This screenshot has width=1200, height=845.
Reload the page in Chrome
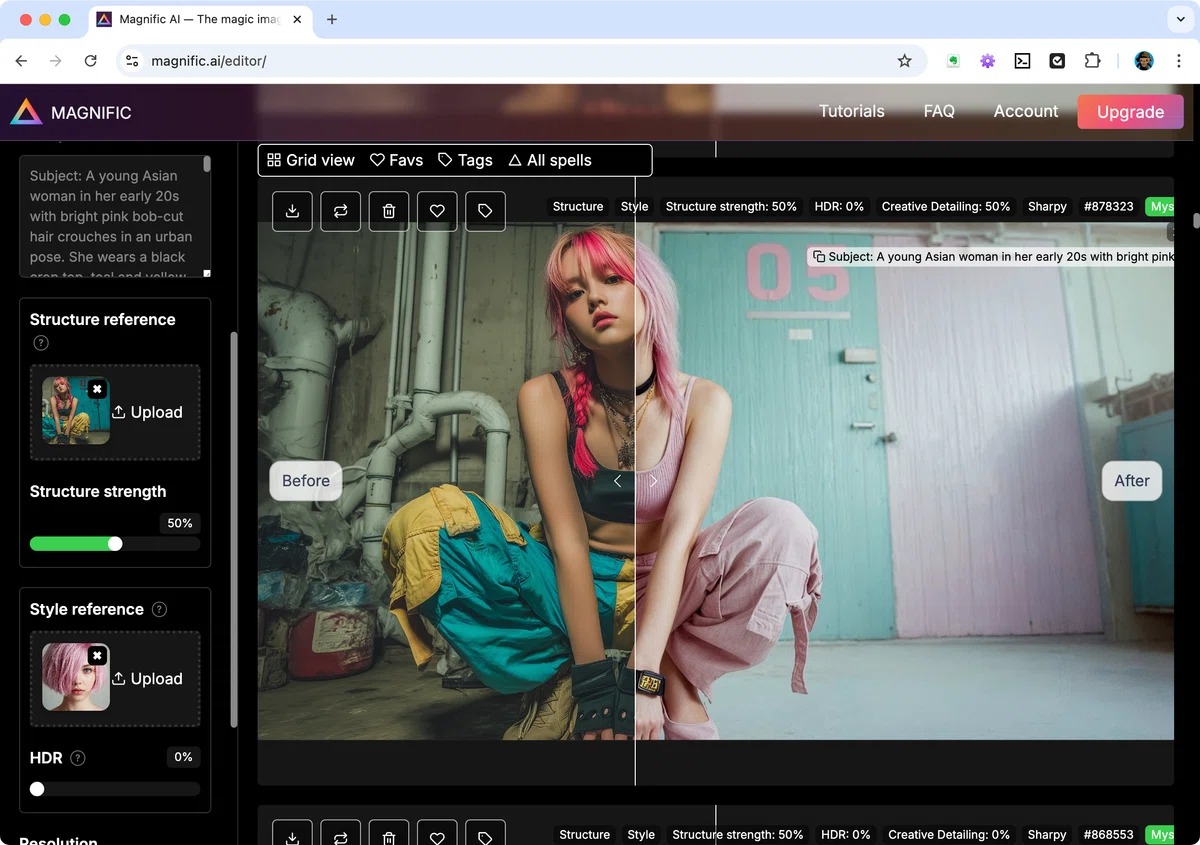tap(90, 61)
